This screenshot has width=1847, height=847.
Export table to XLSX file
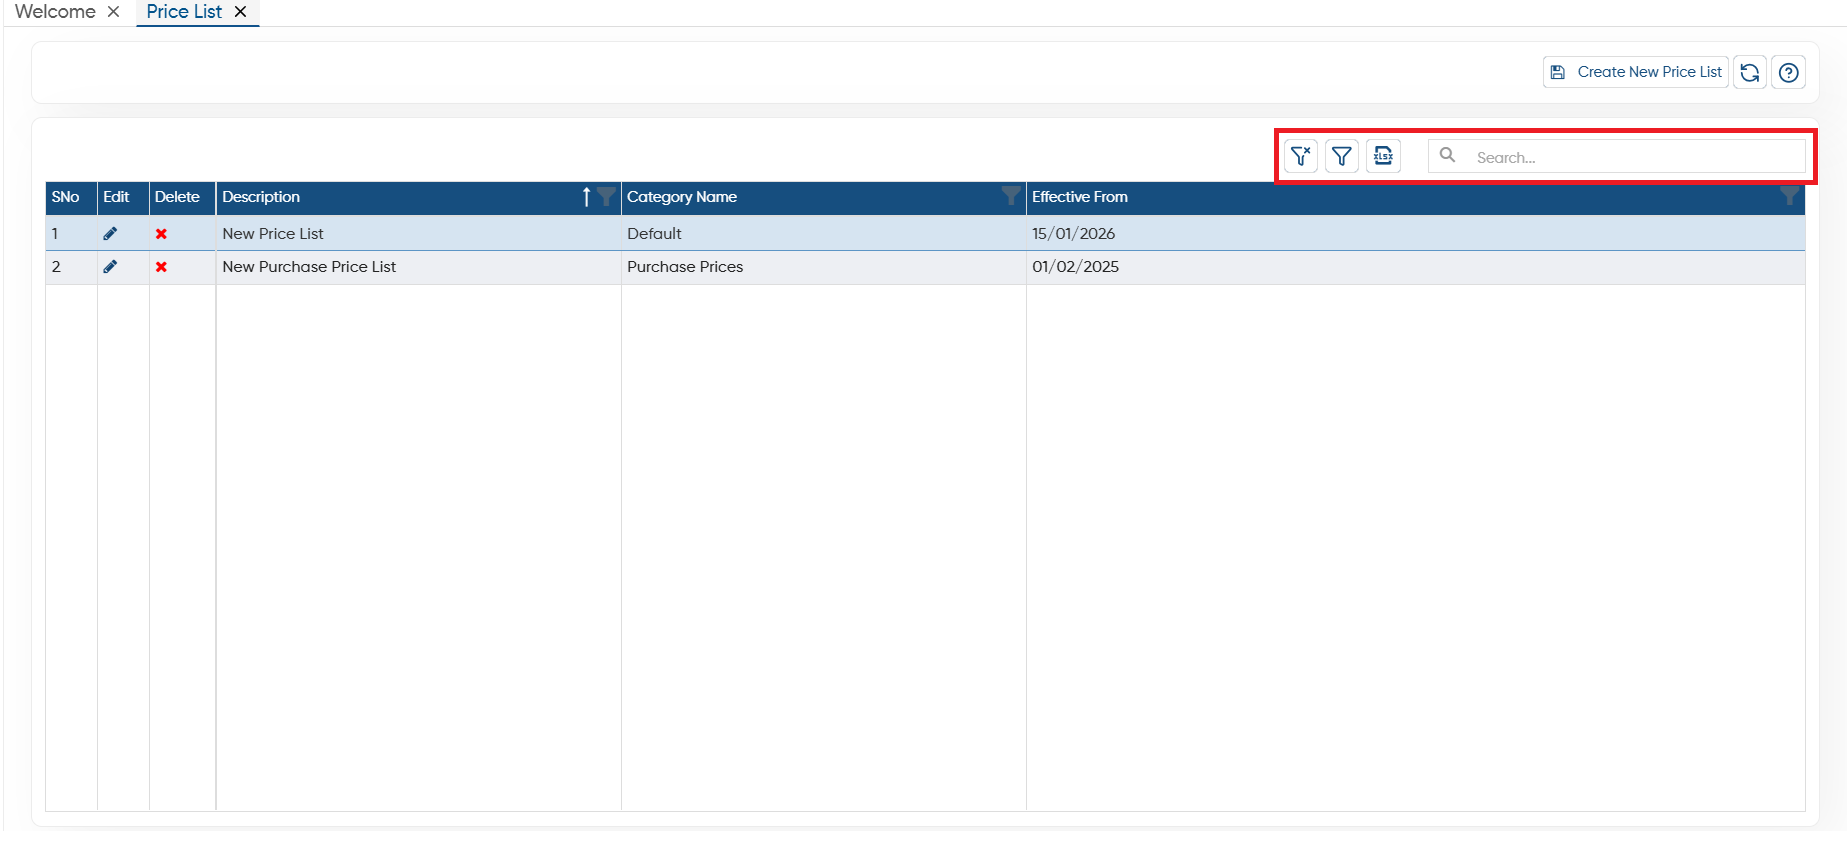coord(1383,156)
